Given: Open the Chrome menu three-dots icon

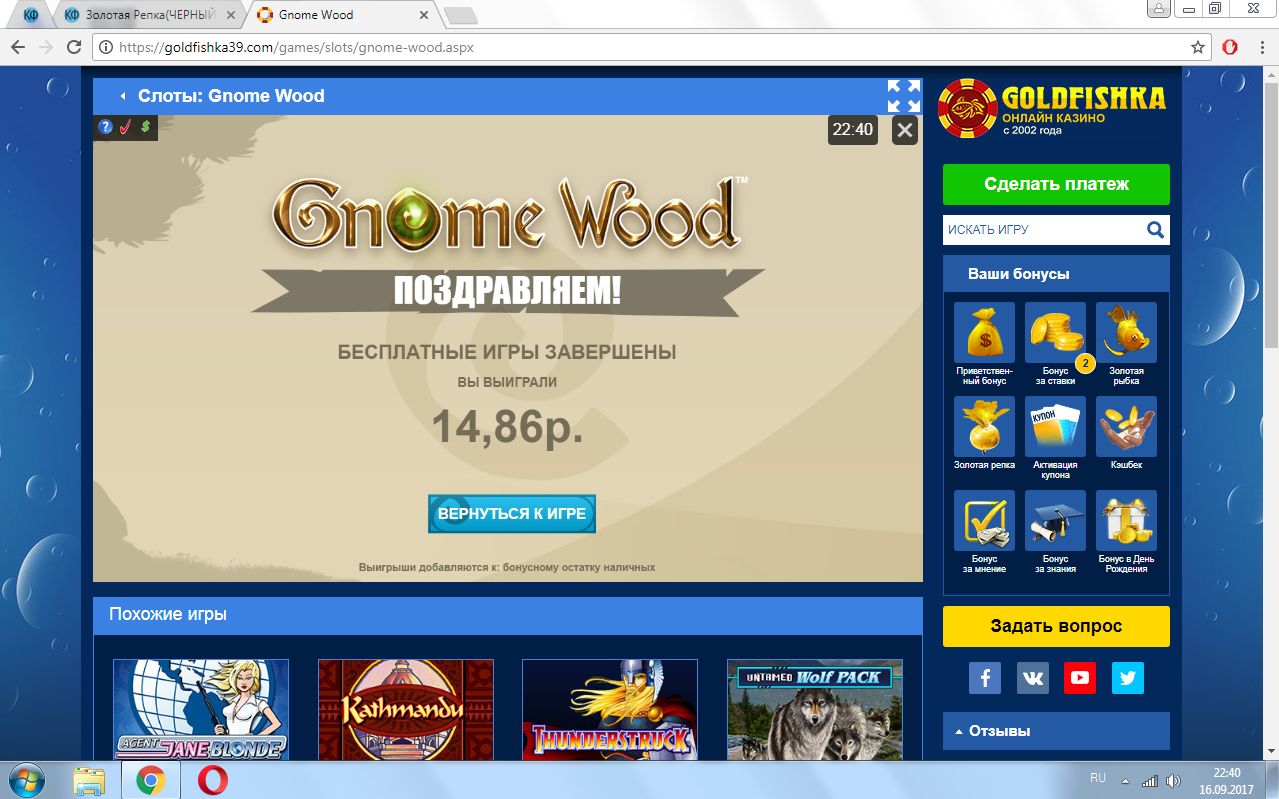Looking at the screenshot, I should [1262, 47].
